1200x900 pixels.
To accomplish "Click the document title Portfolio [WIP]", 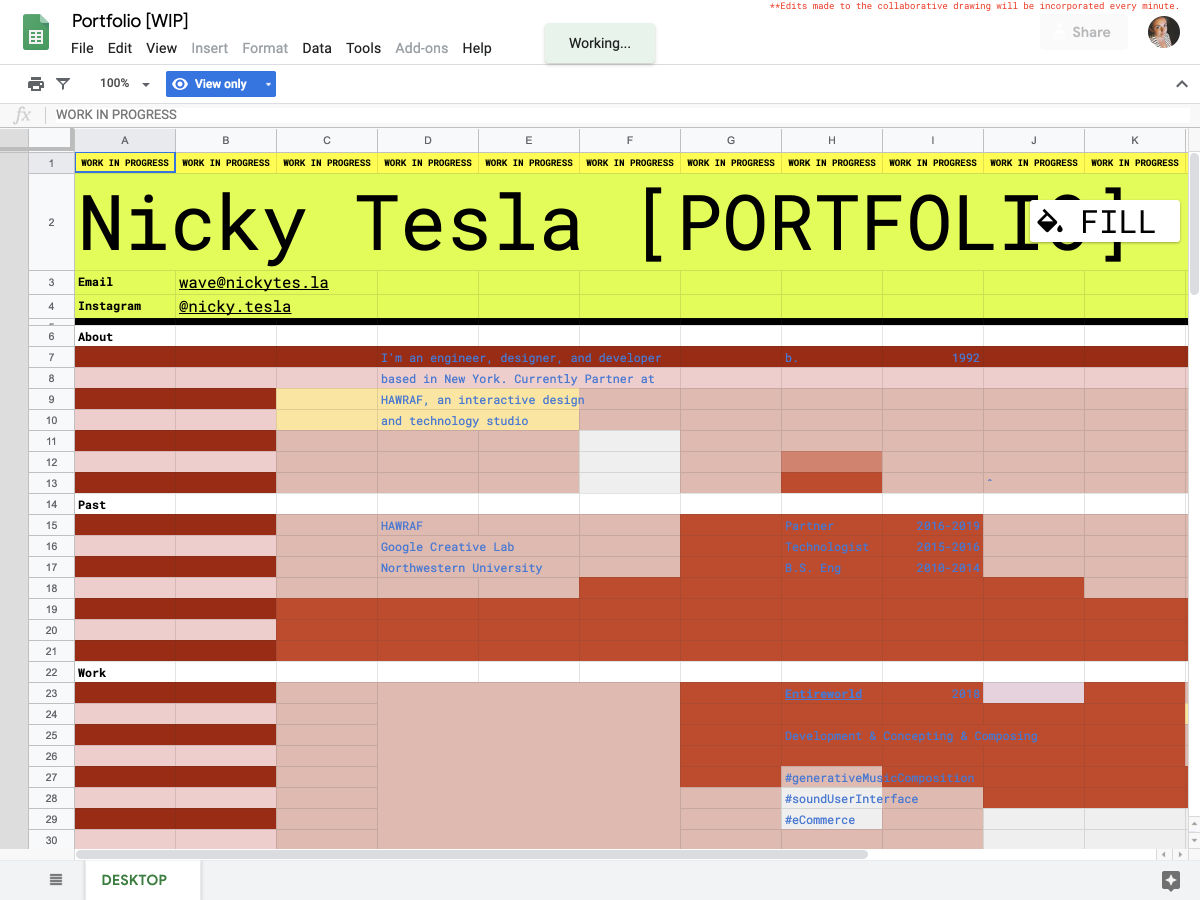I will click(x=130, y=20).
